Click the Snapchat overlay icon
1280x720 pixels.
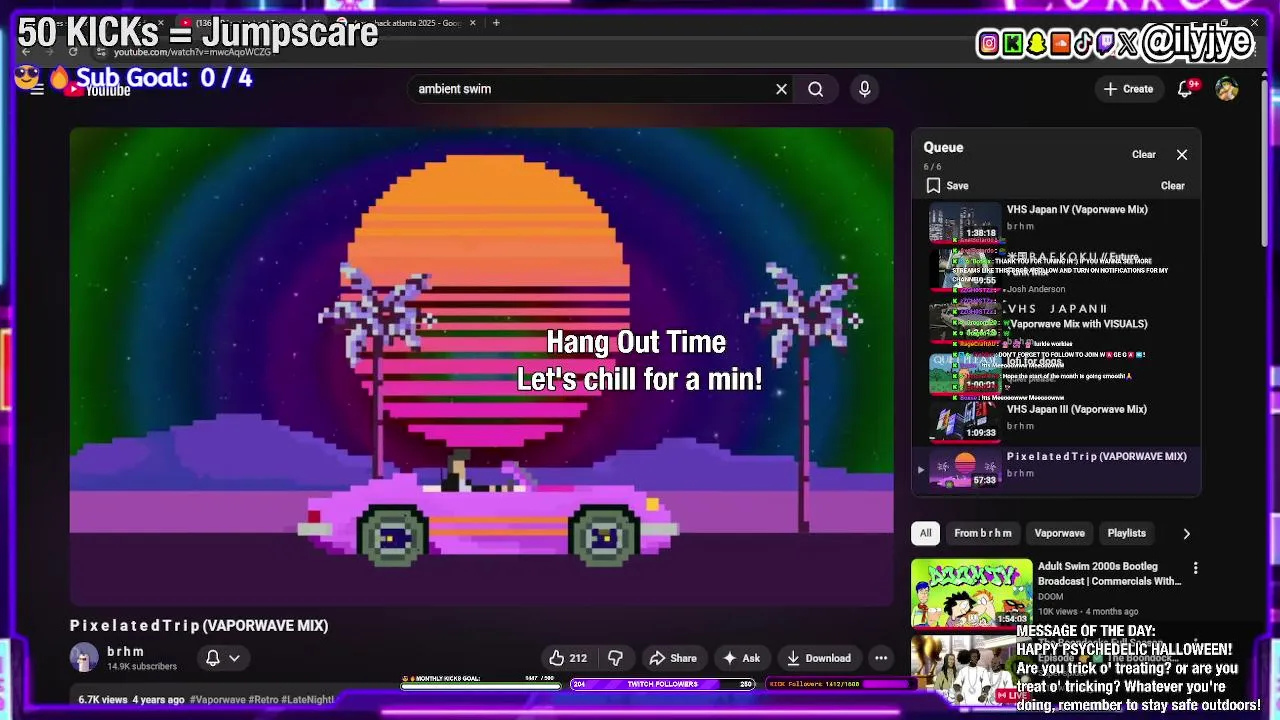tap(1037, 43)
